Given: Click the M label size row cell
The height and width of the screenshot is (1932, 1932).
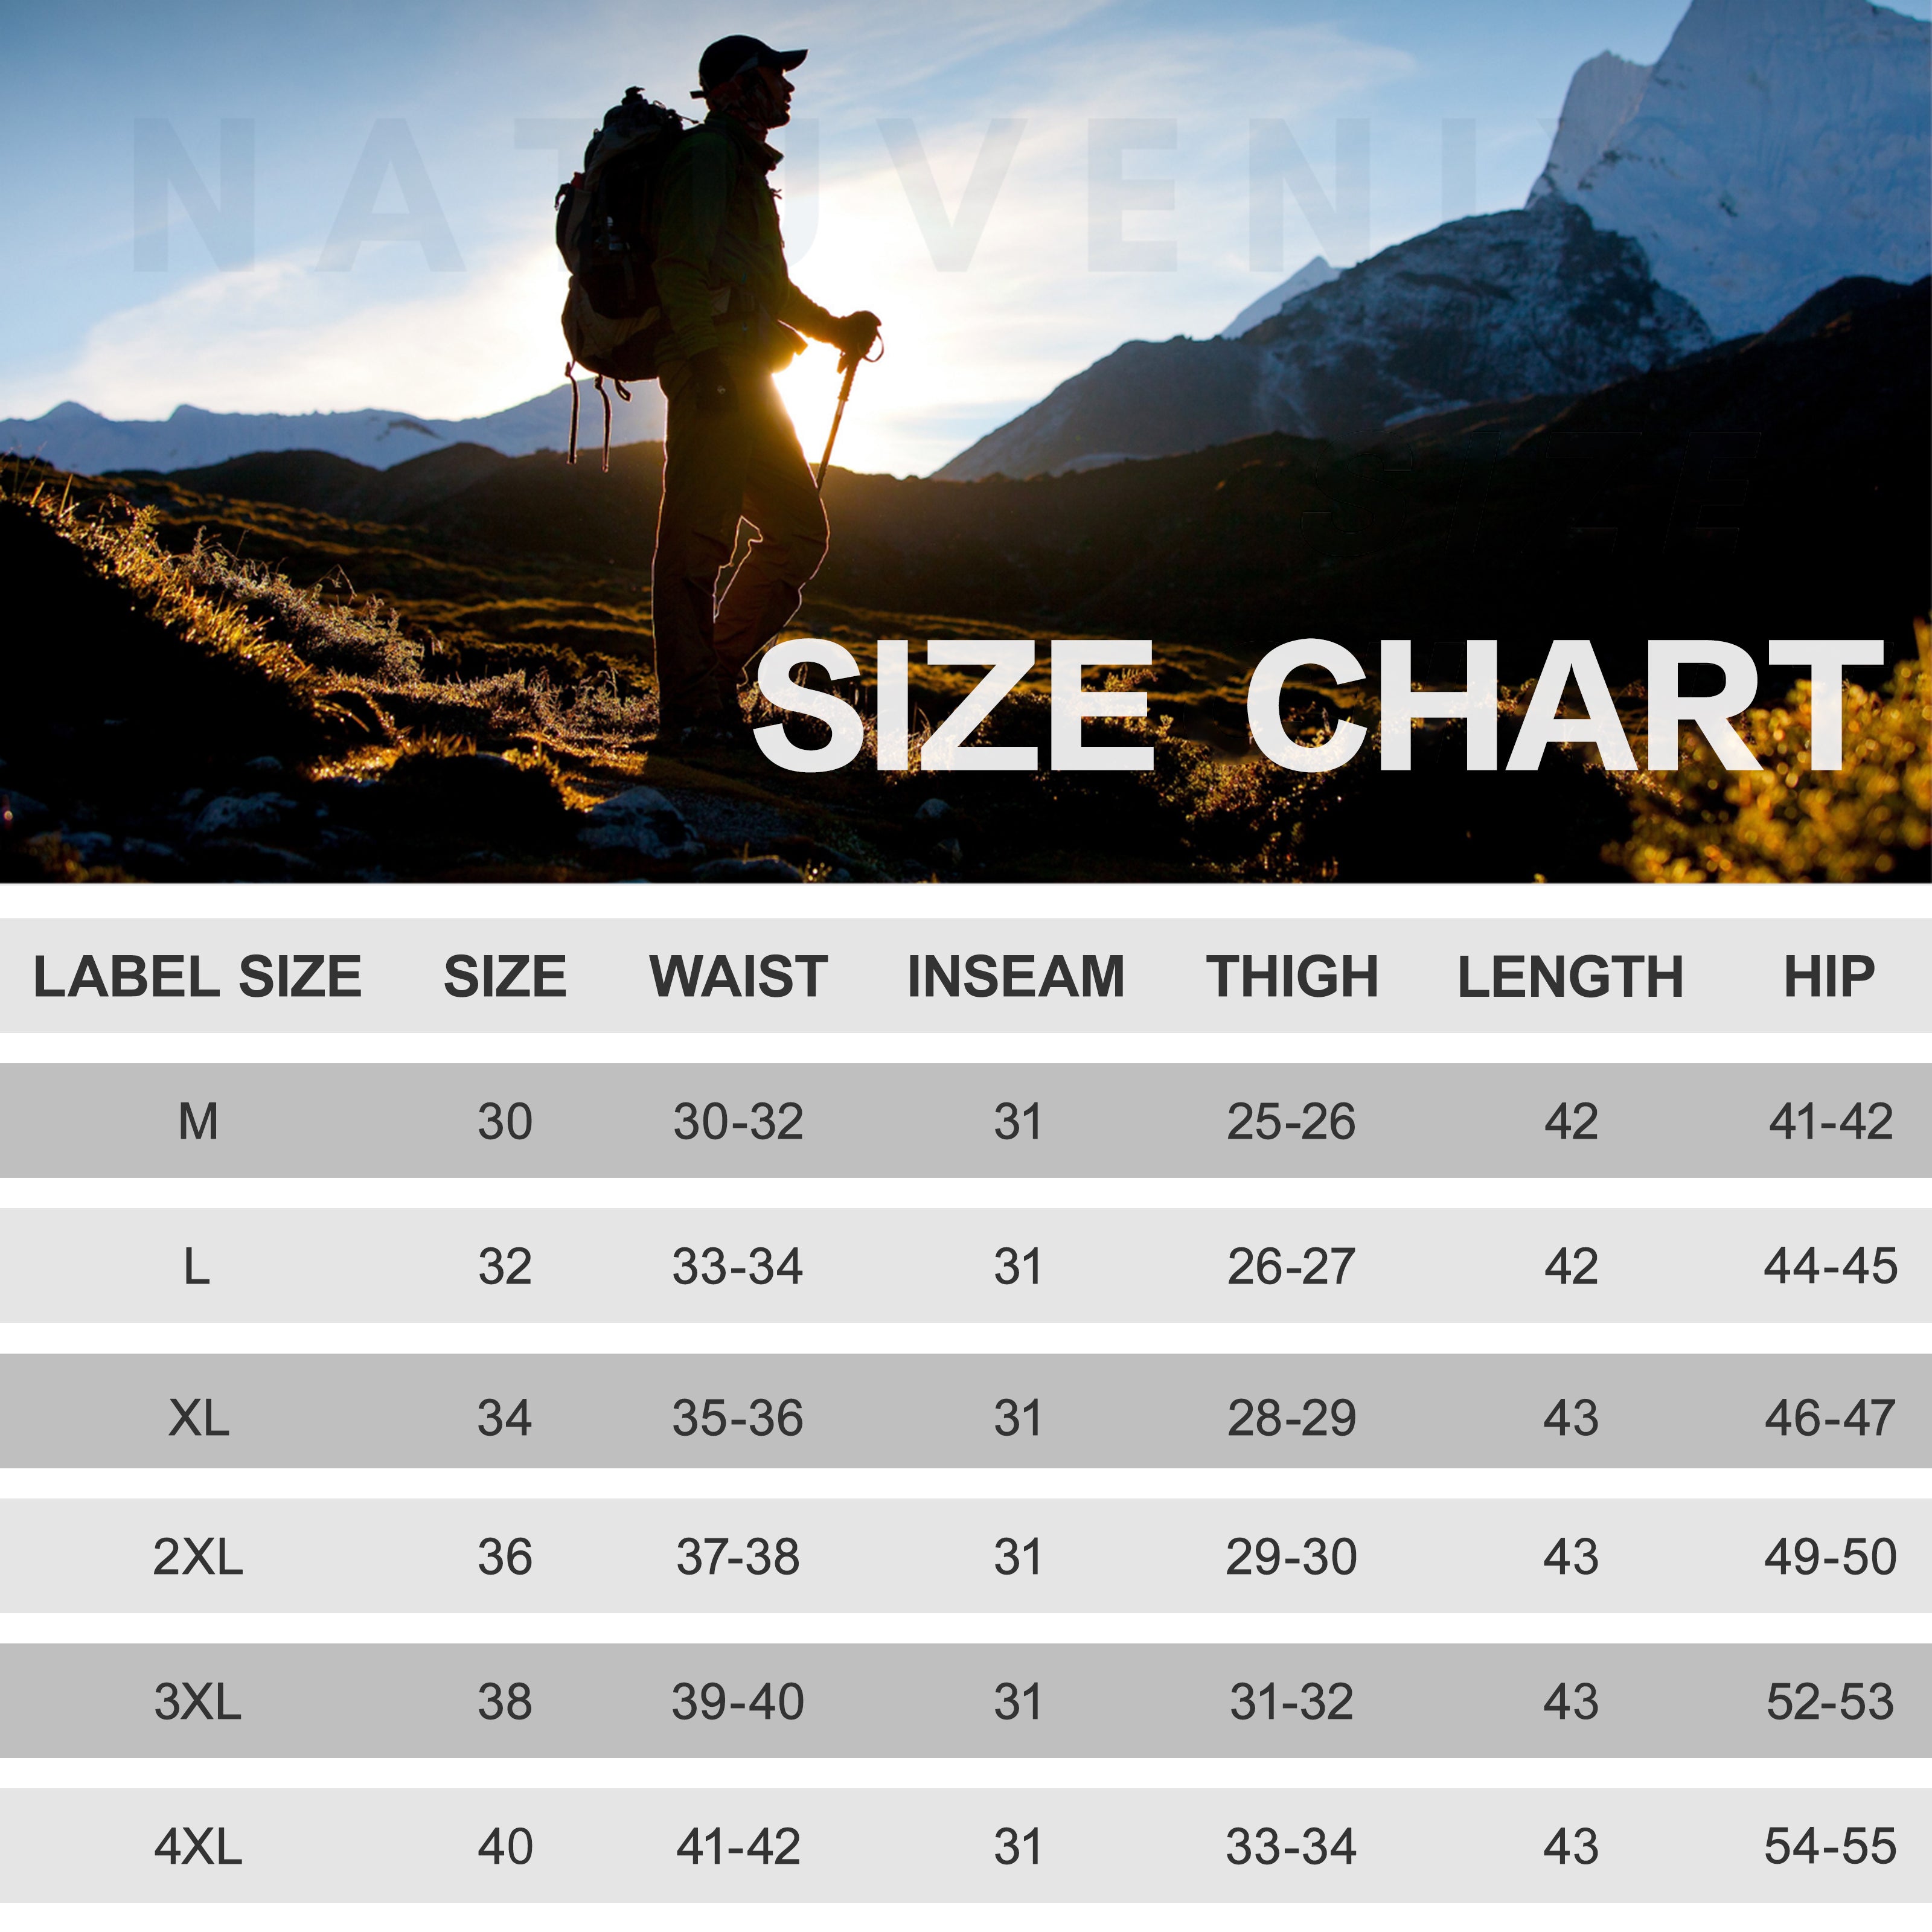Looking at the screenshot, I should tap(198, 1121).
